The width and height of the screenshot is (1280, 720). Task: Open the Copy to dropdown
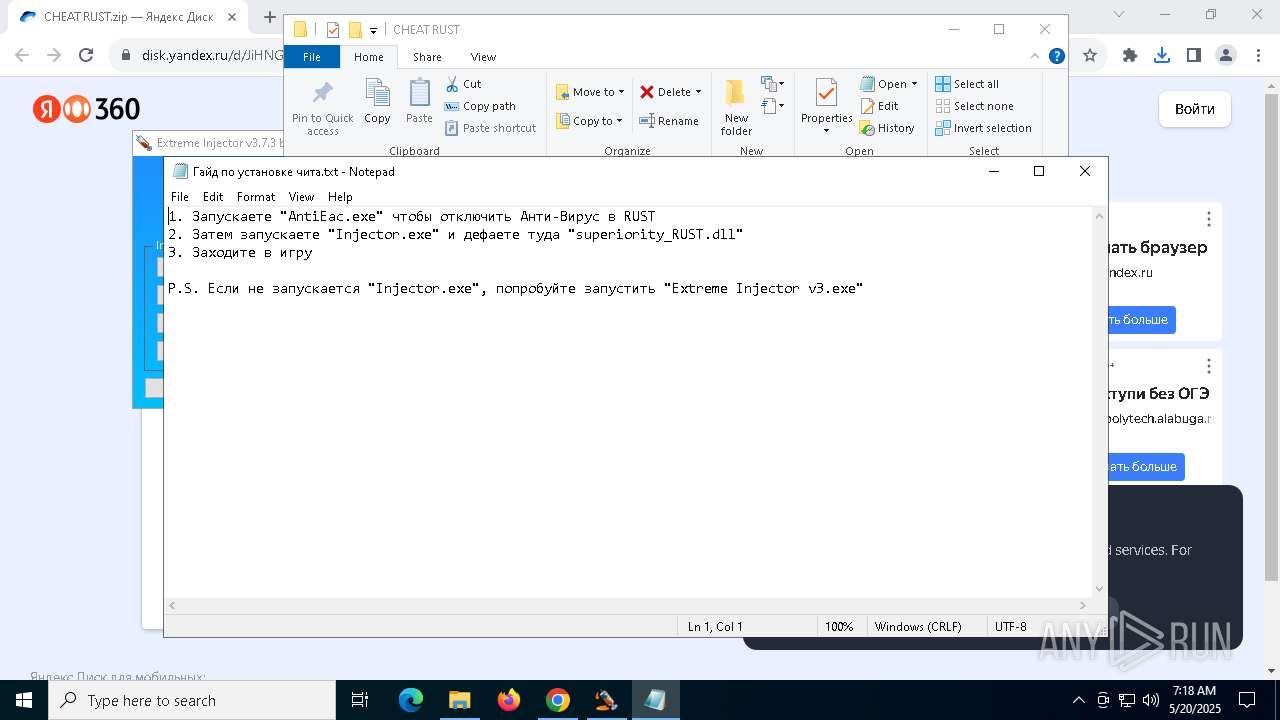(x=590, y=121)
